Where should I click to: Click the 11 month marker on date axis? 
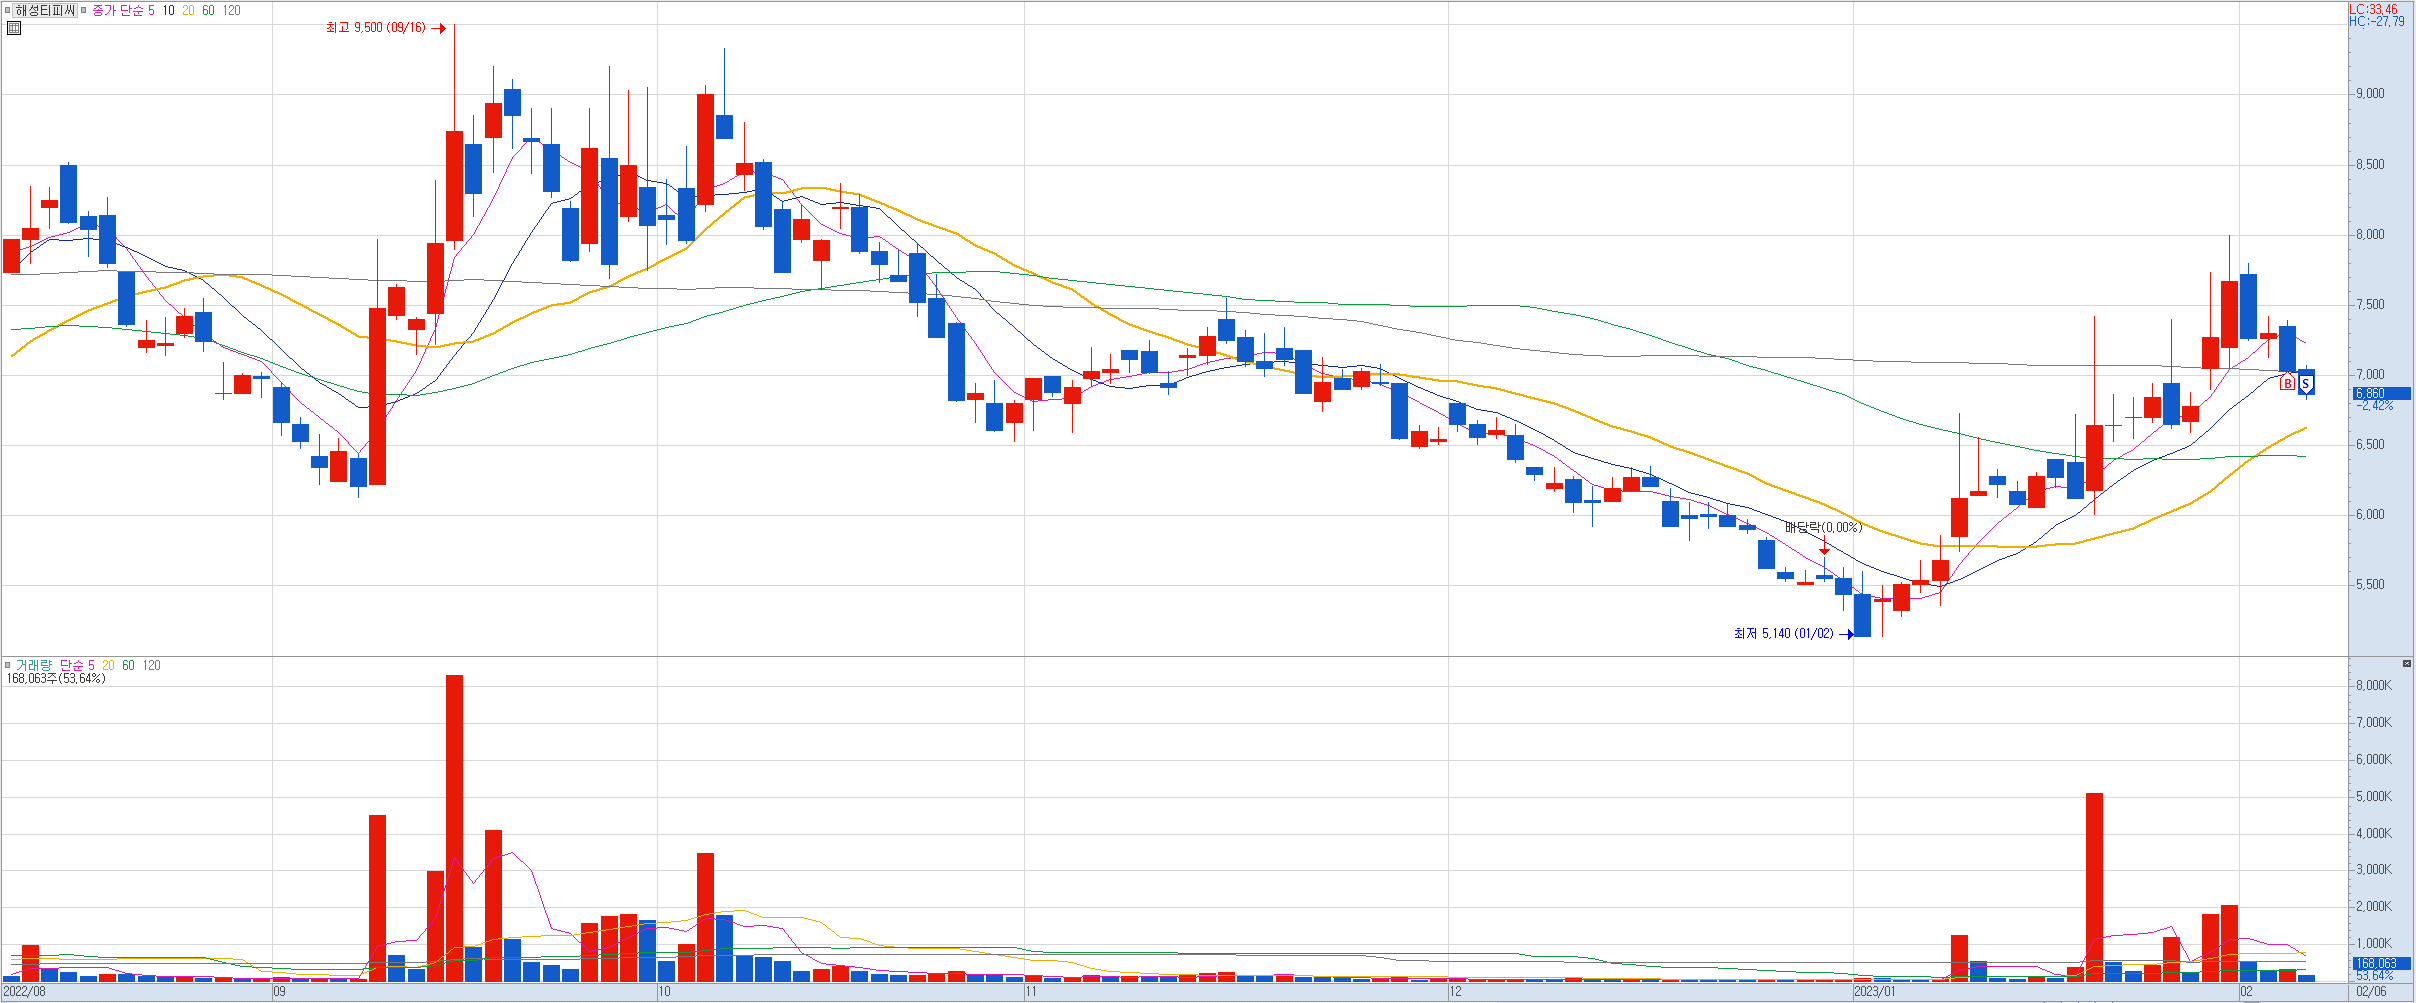(x=1031, y=992)
